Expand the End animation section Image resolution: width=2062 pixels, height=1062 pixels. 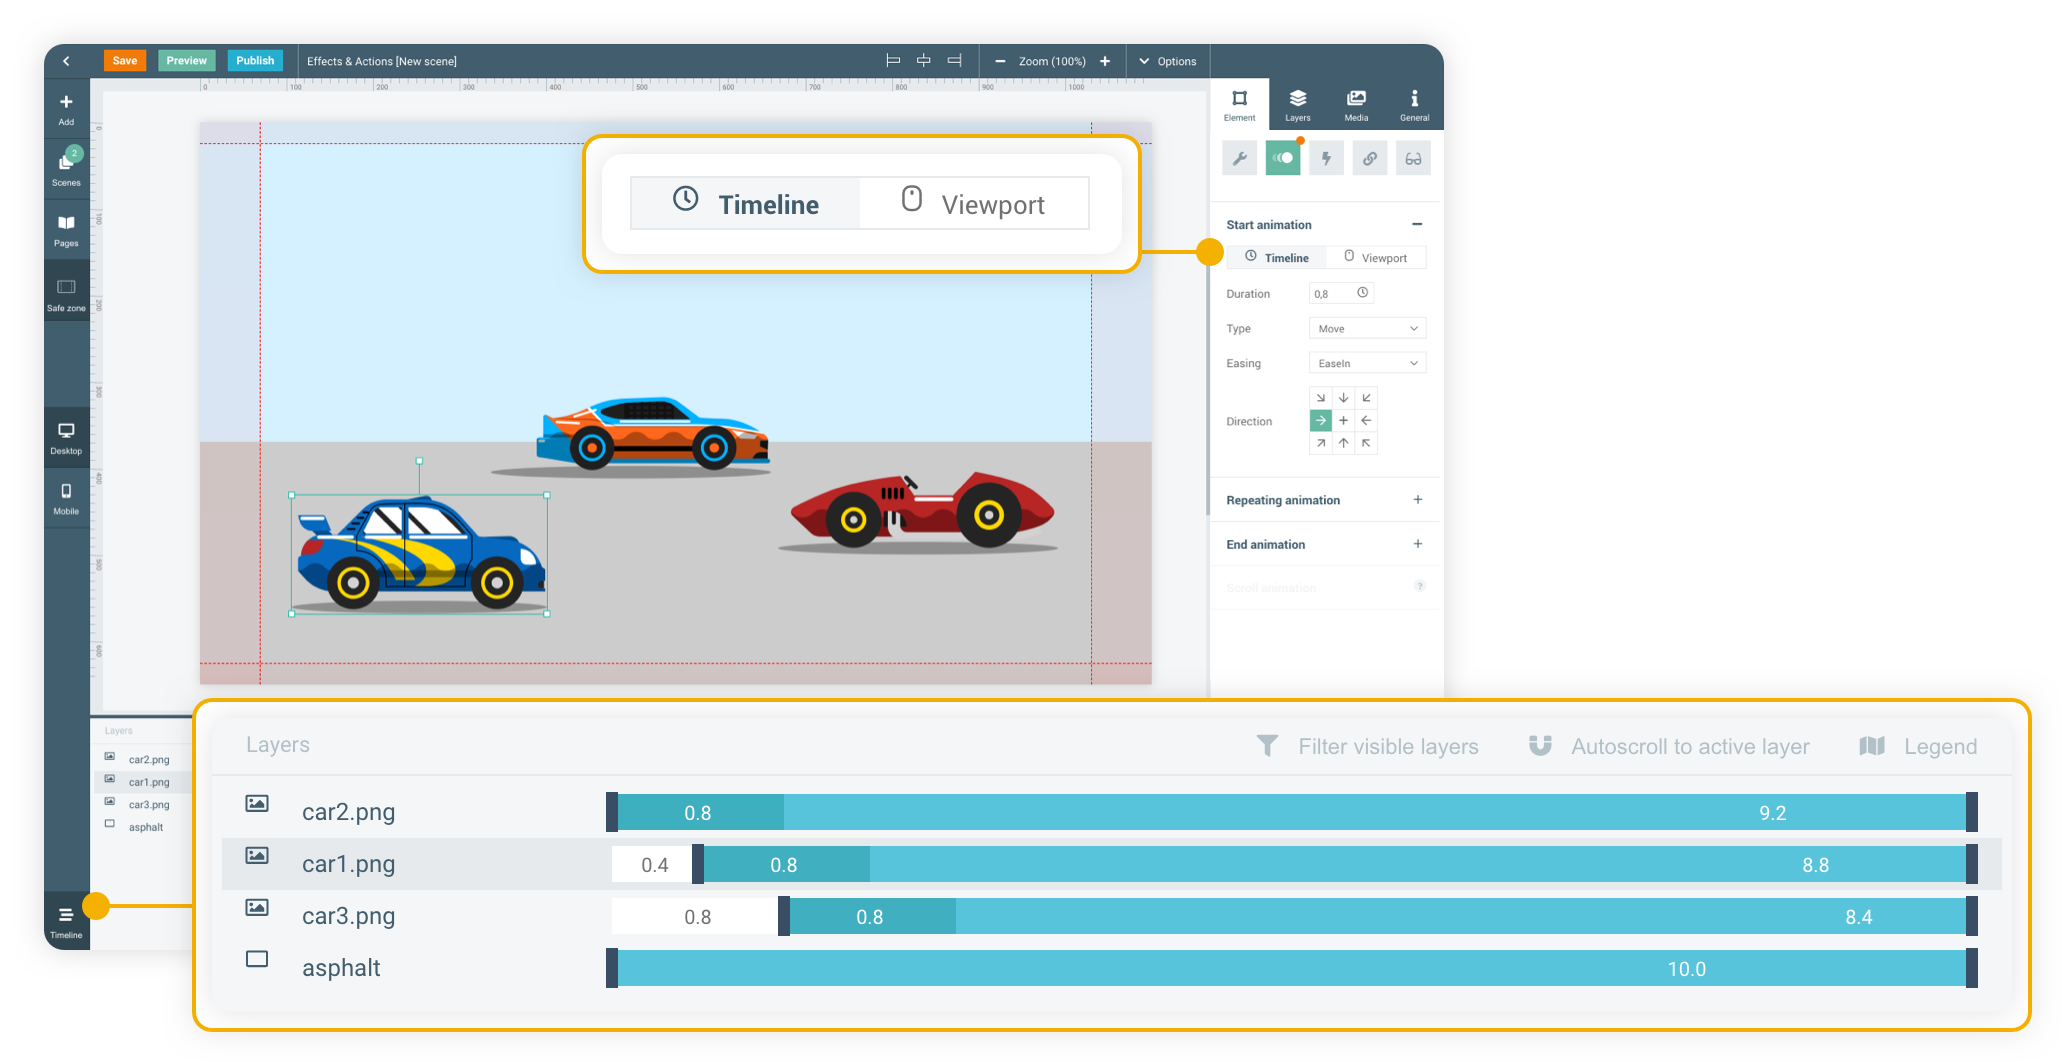click(1417, 544)
